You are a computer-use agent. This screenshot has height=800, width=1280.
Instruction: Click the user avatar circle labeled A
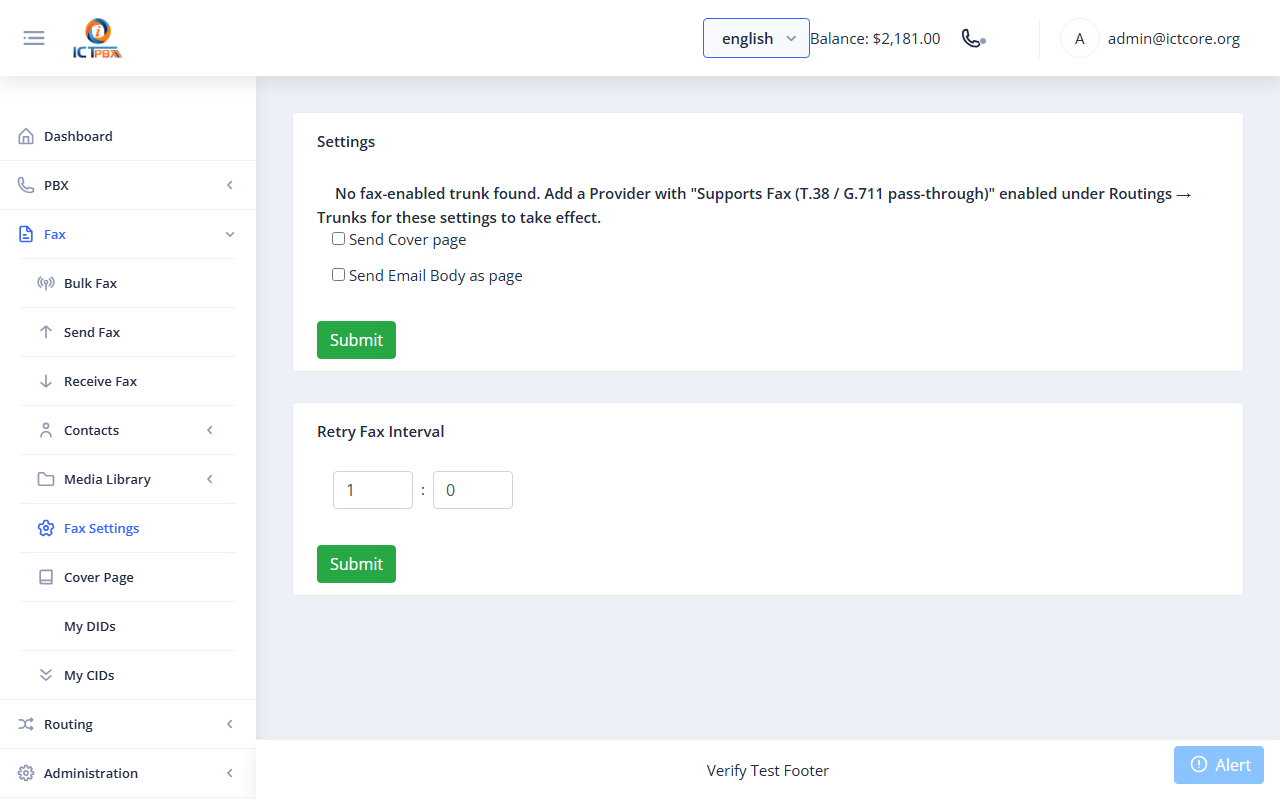click(1079, 38)
